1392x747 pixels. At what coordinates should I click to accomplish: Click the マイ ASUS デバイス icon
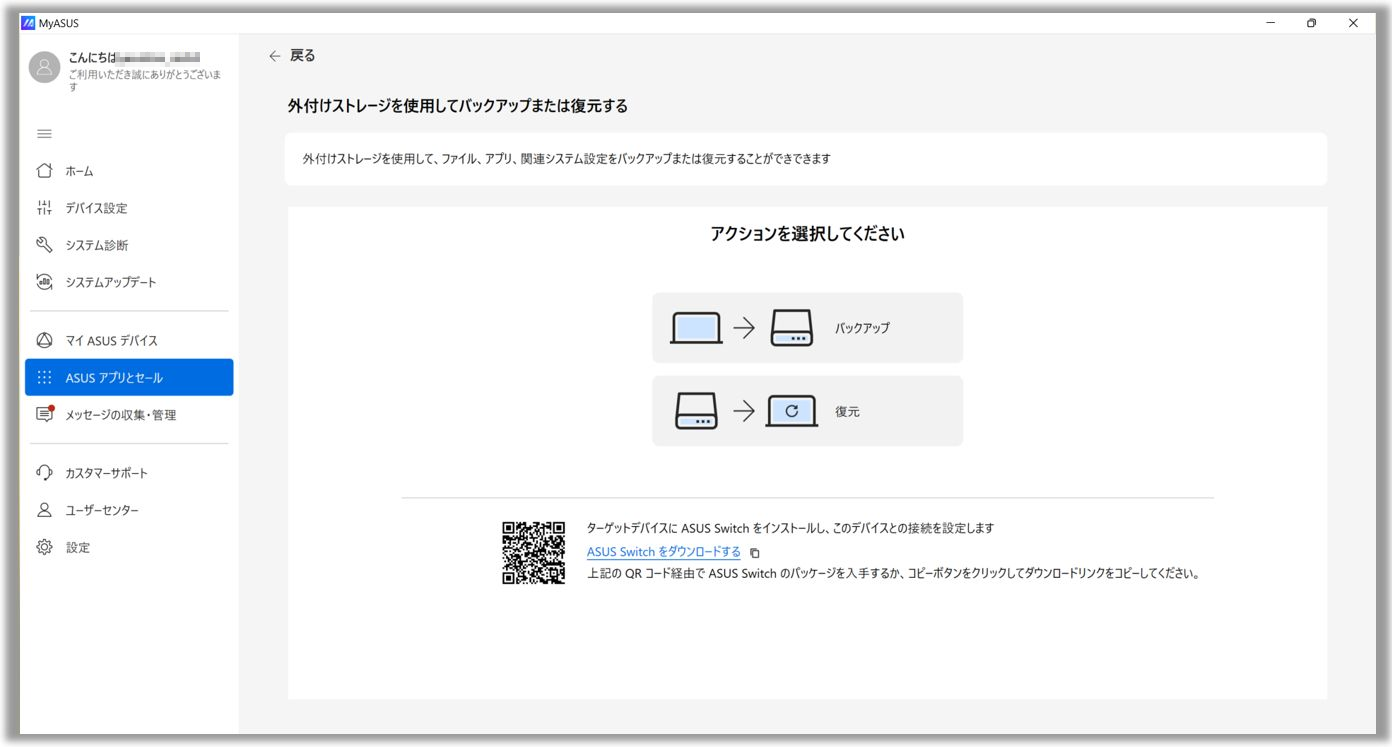[x=44, y=340]
